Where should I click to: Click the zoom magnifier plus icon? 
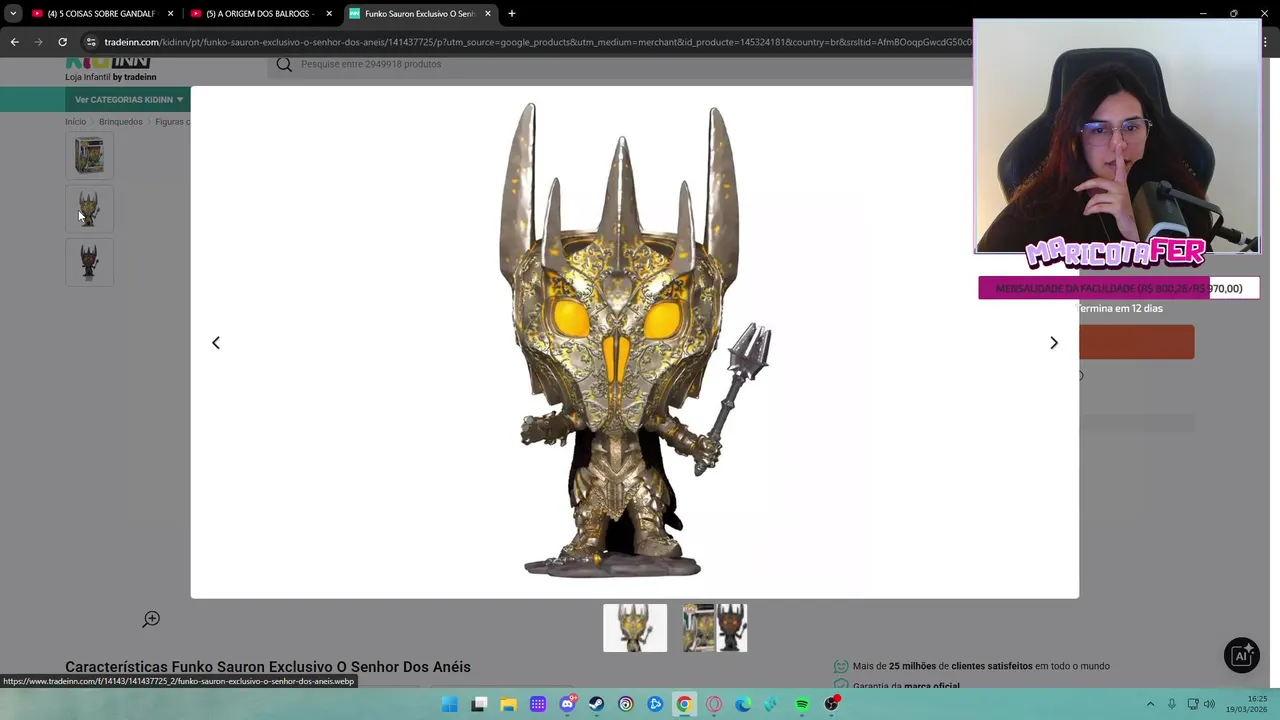pyautogui.click(x=151, y=619)
